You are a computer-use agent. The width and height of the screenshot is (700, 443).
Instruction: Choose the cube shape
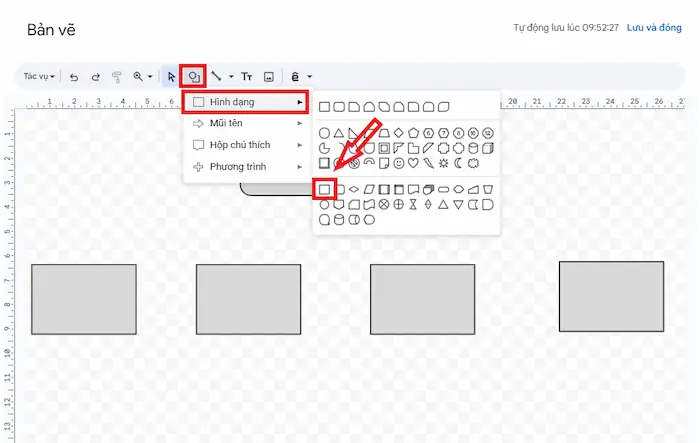[x=488, y=148]
